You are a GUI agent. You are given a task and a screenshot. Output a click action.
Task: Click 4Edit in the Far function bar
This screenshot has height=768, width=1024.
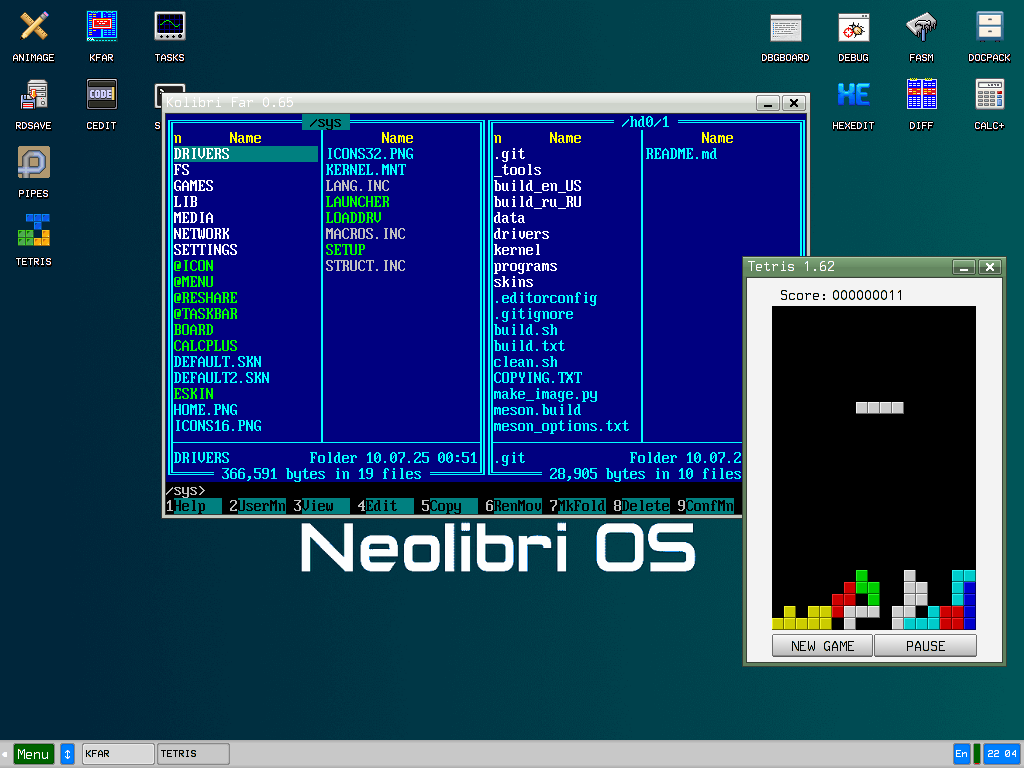(x=385, y=506)
